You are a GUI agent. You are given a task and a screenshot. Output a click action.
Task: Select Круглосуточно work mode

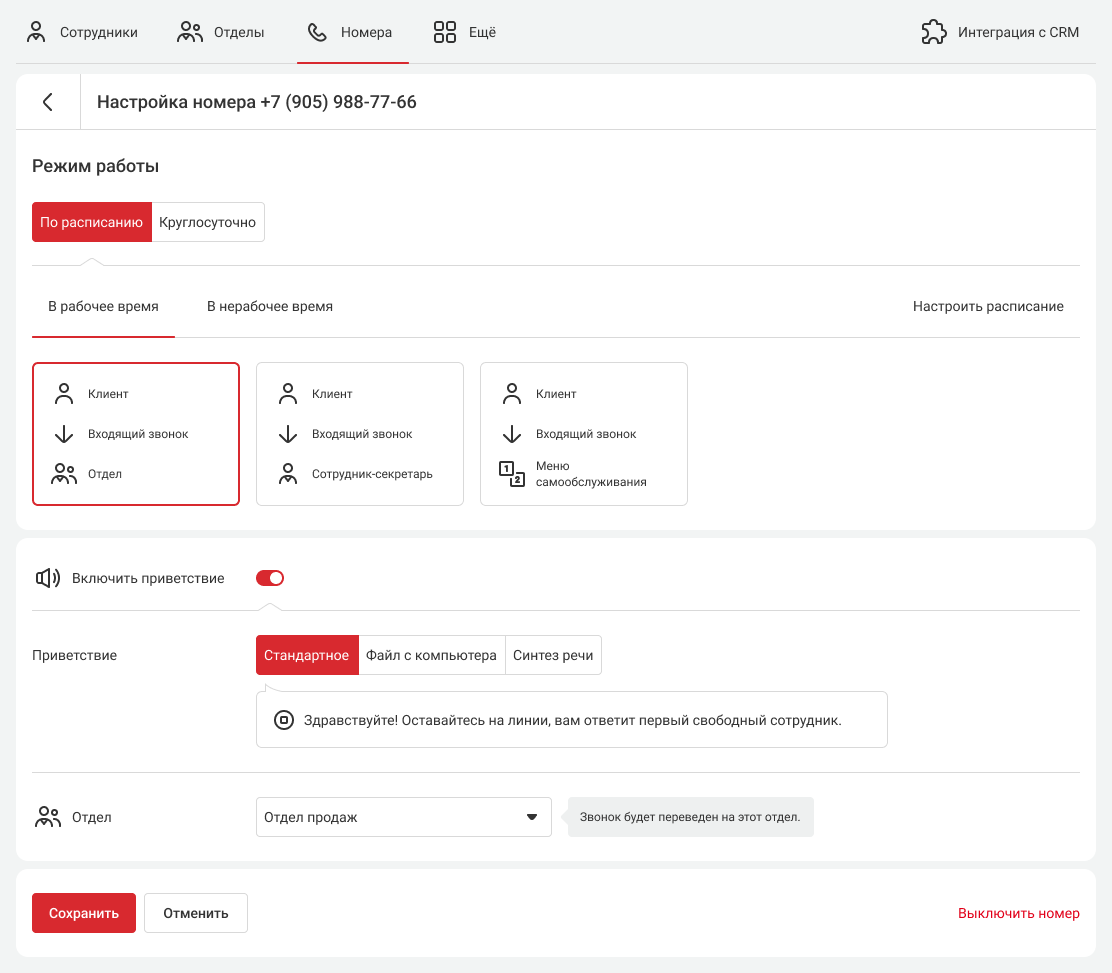(208, 222)
